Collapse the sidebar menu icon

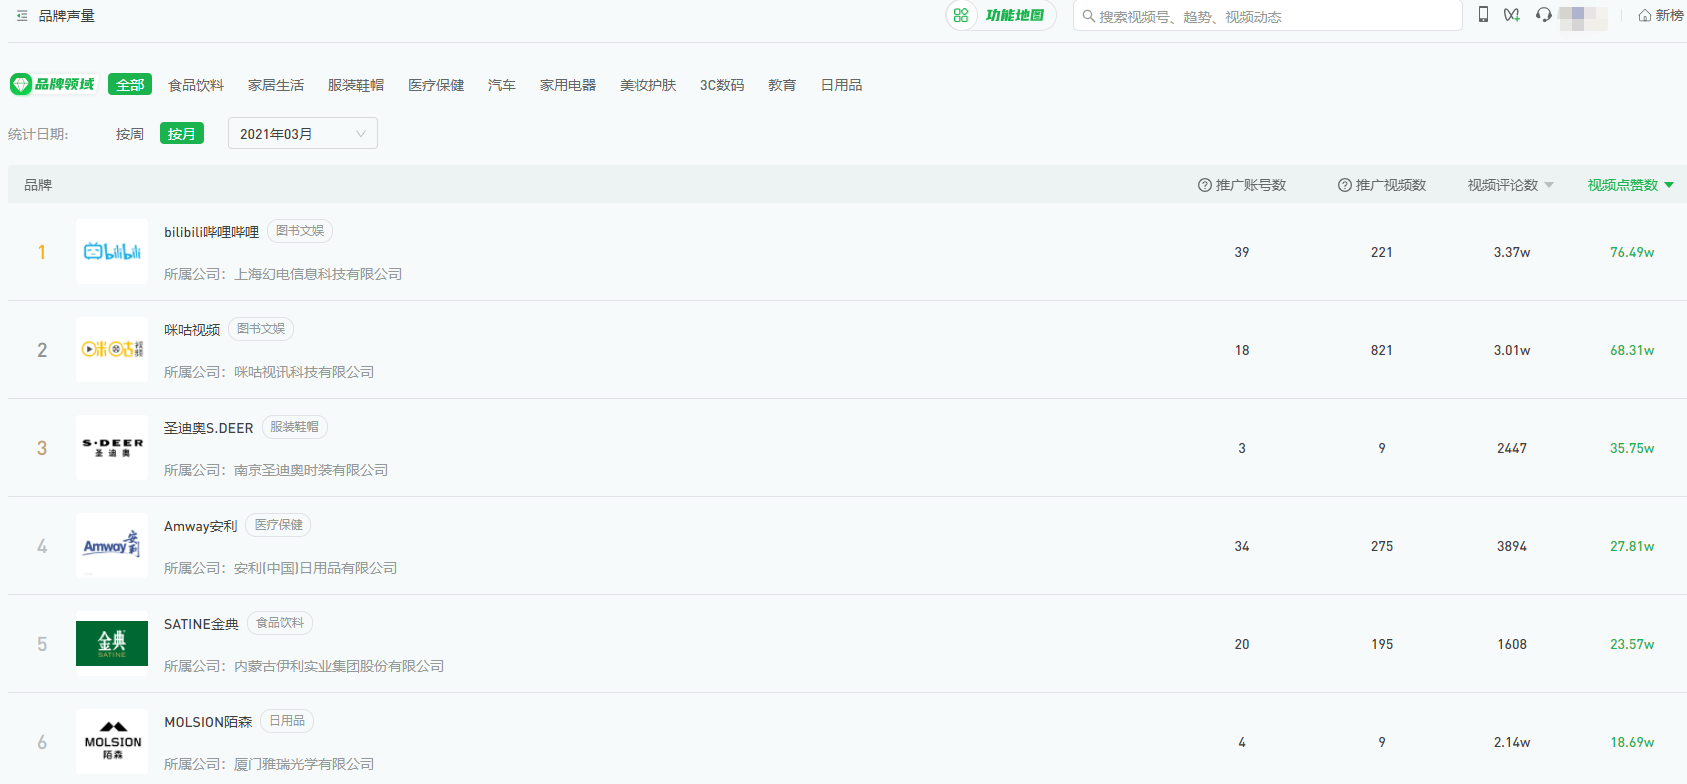[22, 16]
